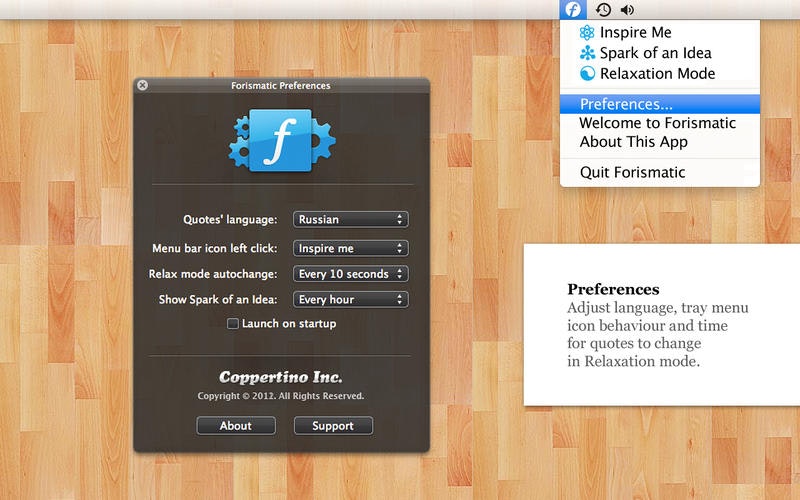Click the Menu bar icon left click label
Viewport: 800px width, 500px height.
tap(215, 248)
